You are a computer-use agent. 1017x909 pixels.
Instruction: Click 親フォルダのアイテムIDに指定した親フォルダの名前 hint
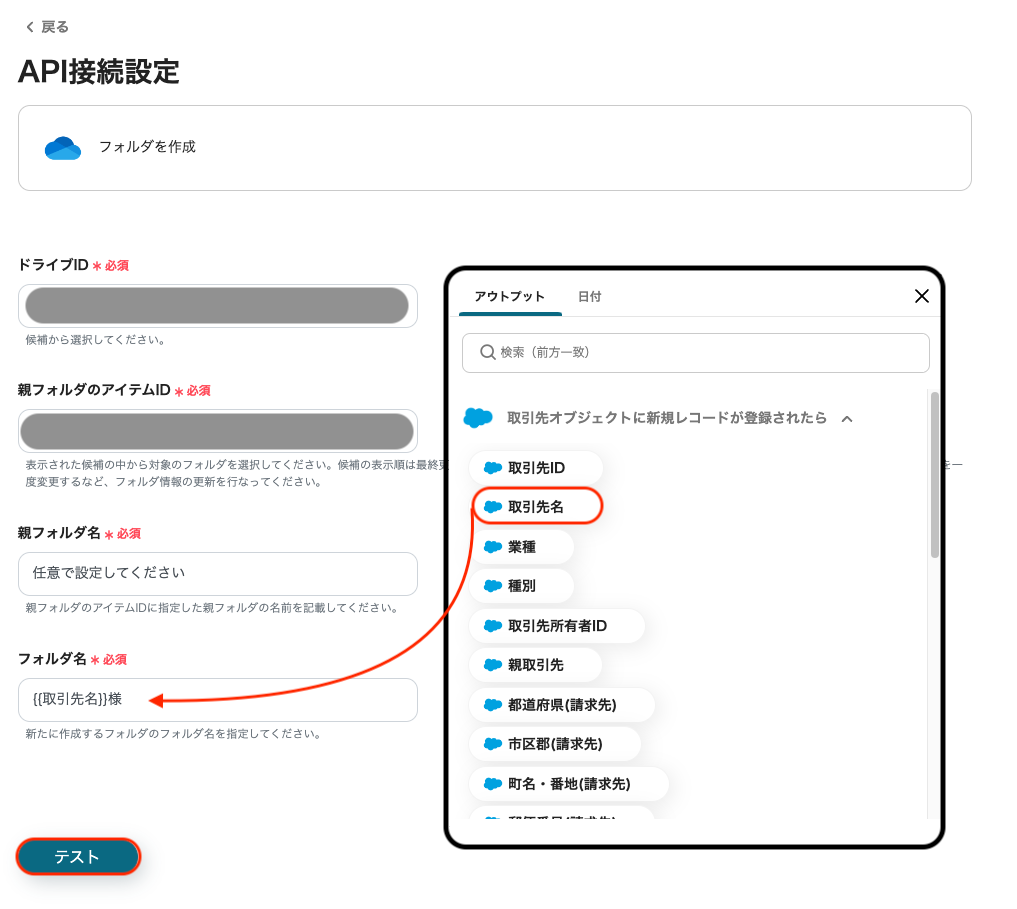tap(211, 608)
